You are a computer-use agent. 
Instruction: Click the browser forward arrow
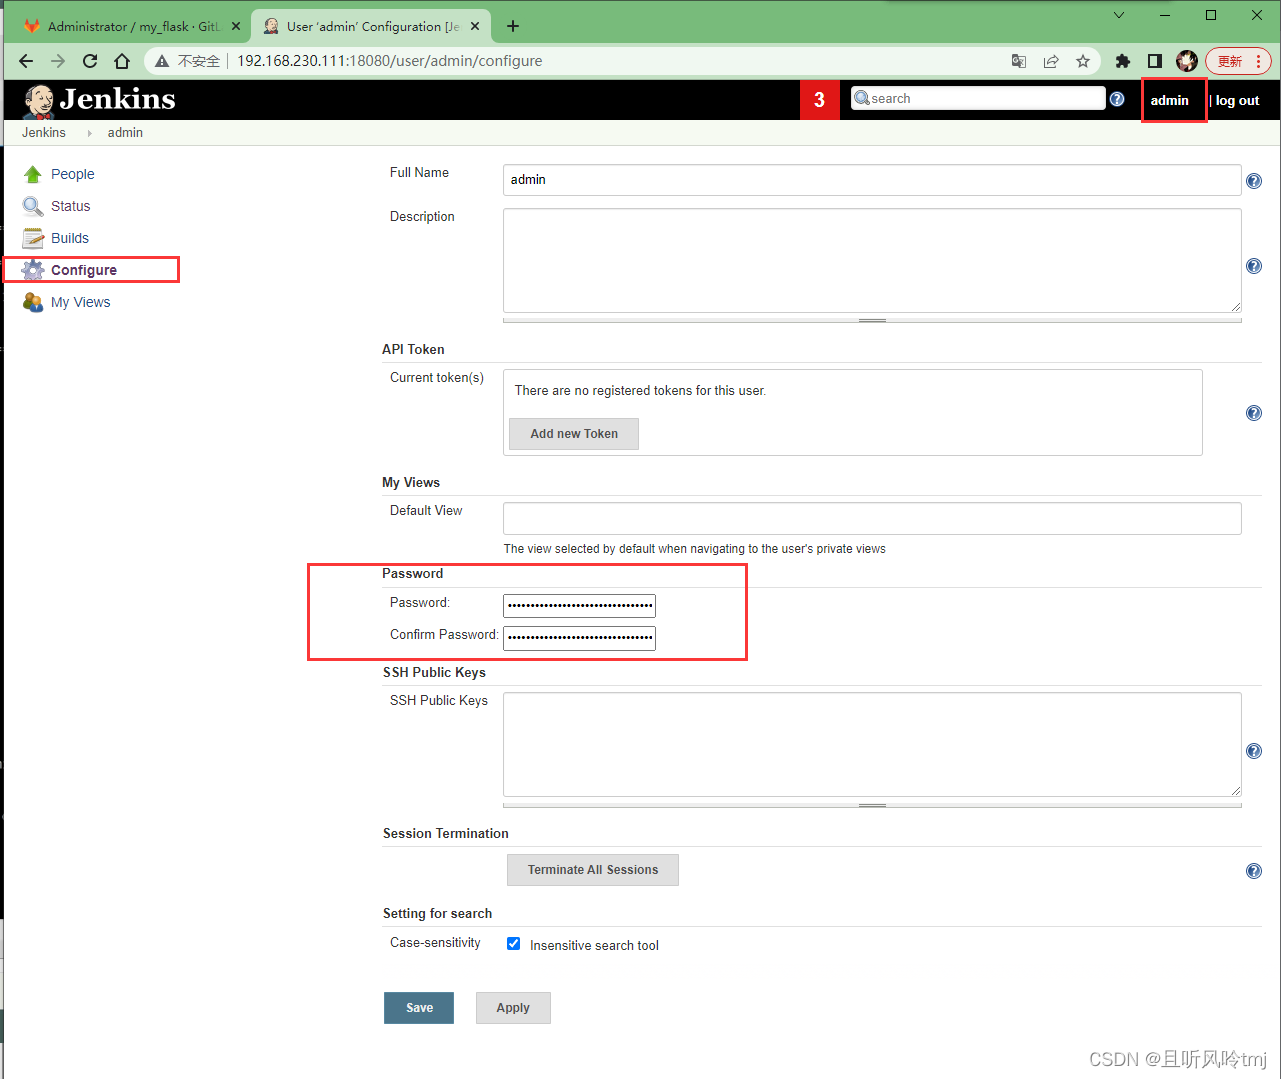58,61
